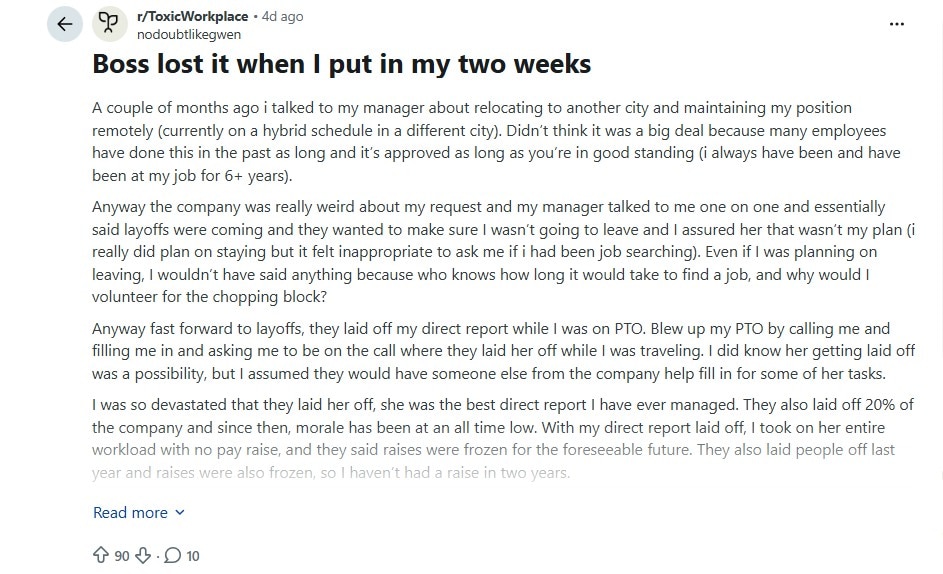This screenshot has height=574, width=943.
Task: Click the paragraph beginning I was so devastated
Action: pyautogui.click(x=503, y=438)
